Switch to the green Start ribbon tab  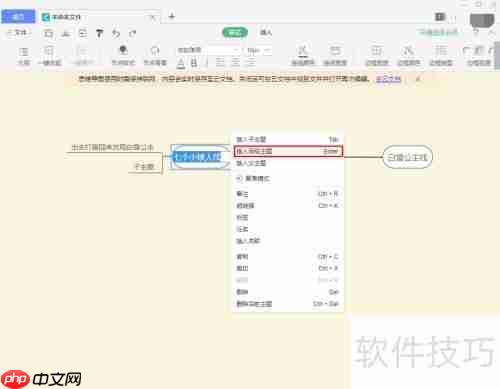[x=235, y=32]
